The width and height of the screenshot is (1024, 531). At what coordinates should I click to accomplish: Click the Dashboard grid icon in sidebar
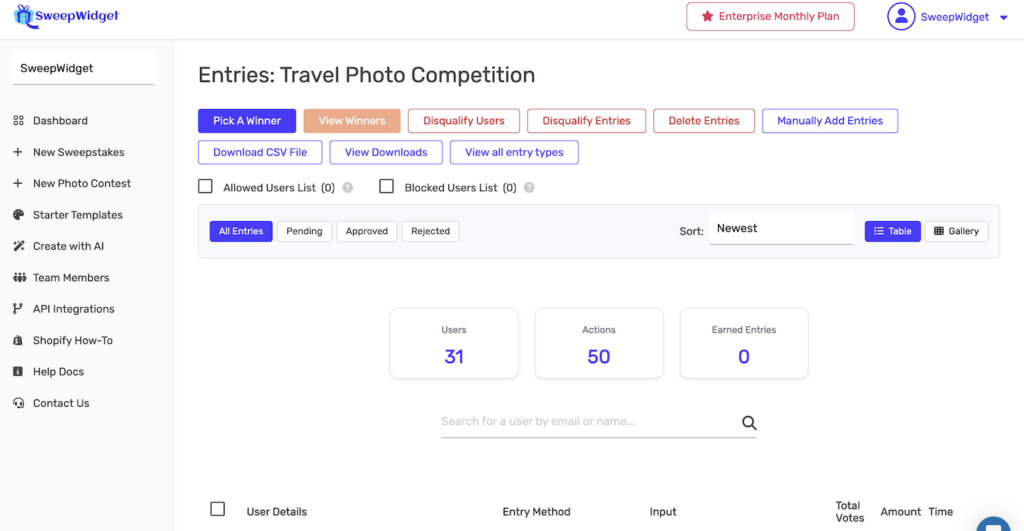tap(18, 121)
